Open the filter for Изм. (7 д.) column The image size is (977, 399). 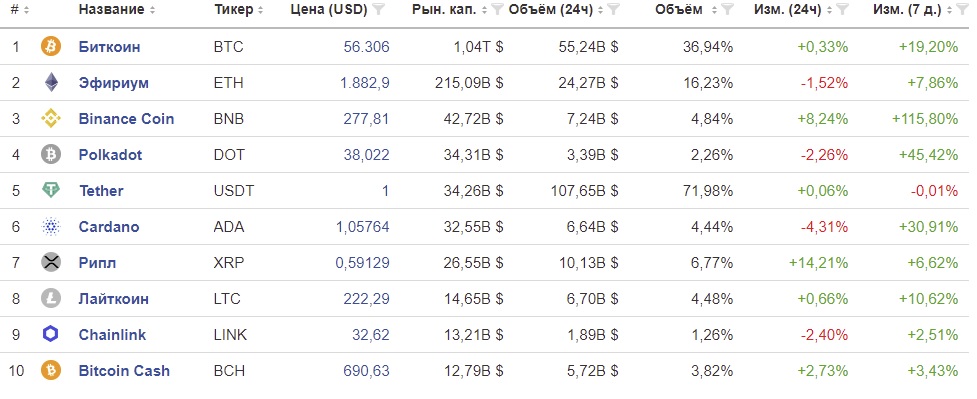[960, 9]
